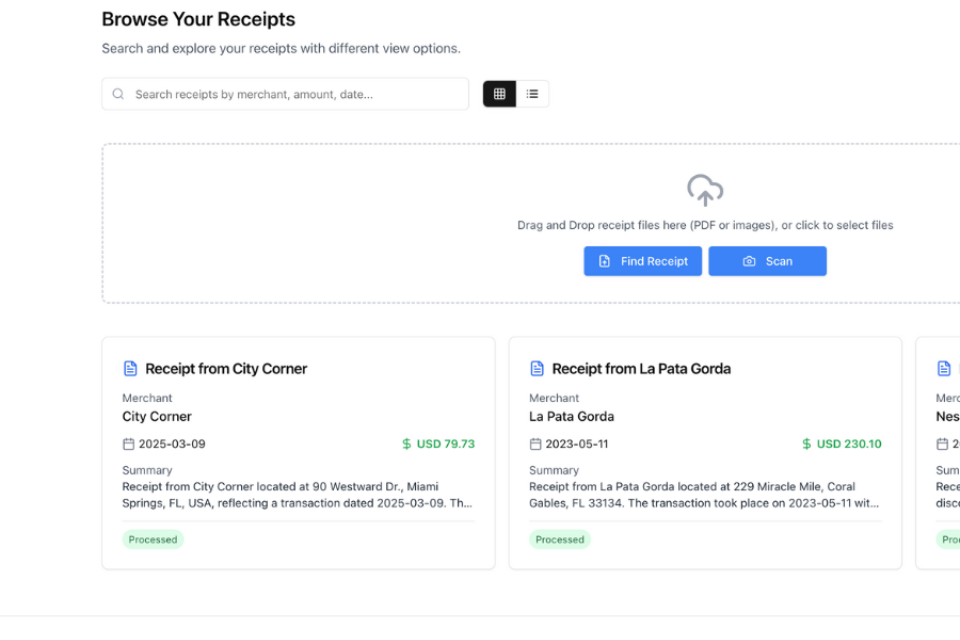Click the camera icon on Scan
Screen dimensions: 960x640
pyautogui.click(x=749, y=261)
